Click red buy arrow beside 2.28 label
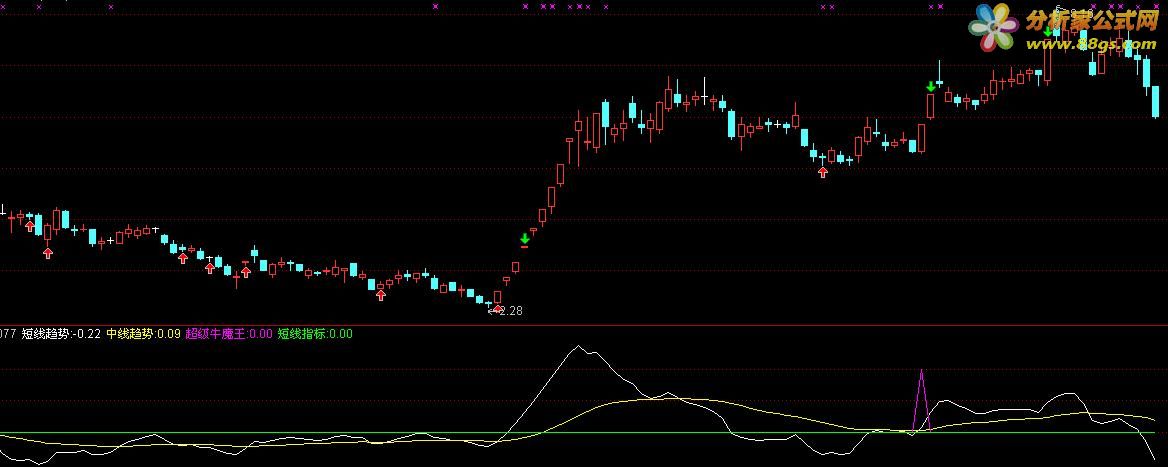Screen dimensions: 1168x467 point(498,308)
